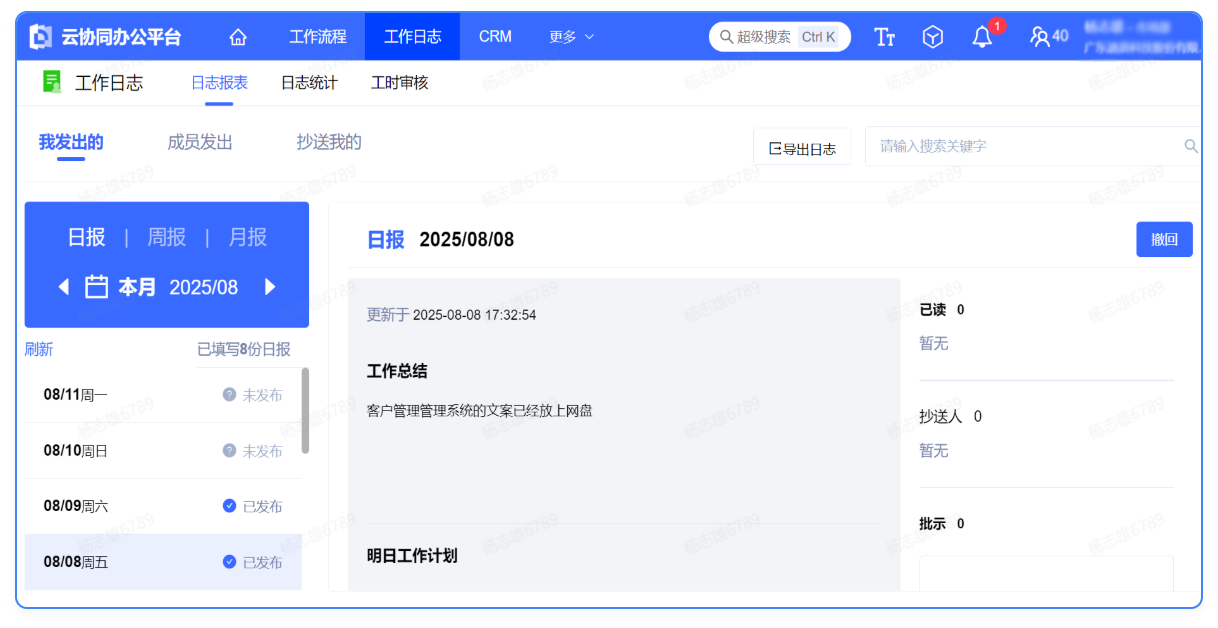Open the 日志统计 tab
The height and width of the screenshot is (628, 1218).
coord(309,83)
